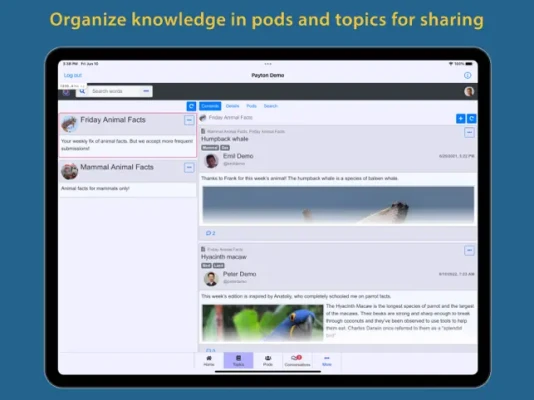The height and width of the screenshot is (400, 534).
Task: Click the magnifier search icon
Action: 82,91
